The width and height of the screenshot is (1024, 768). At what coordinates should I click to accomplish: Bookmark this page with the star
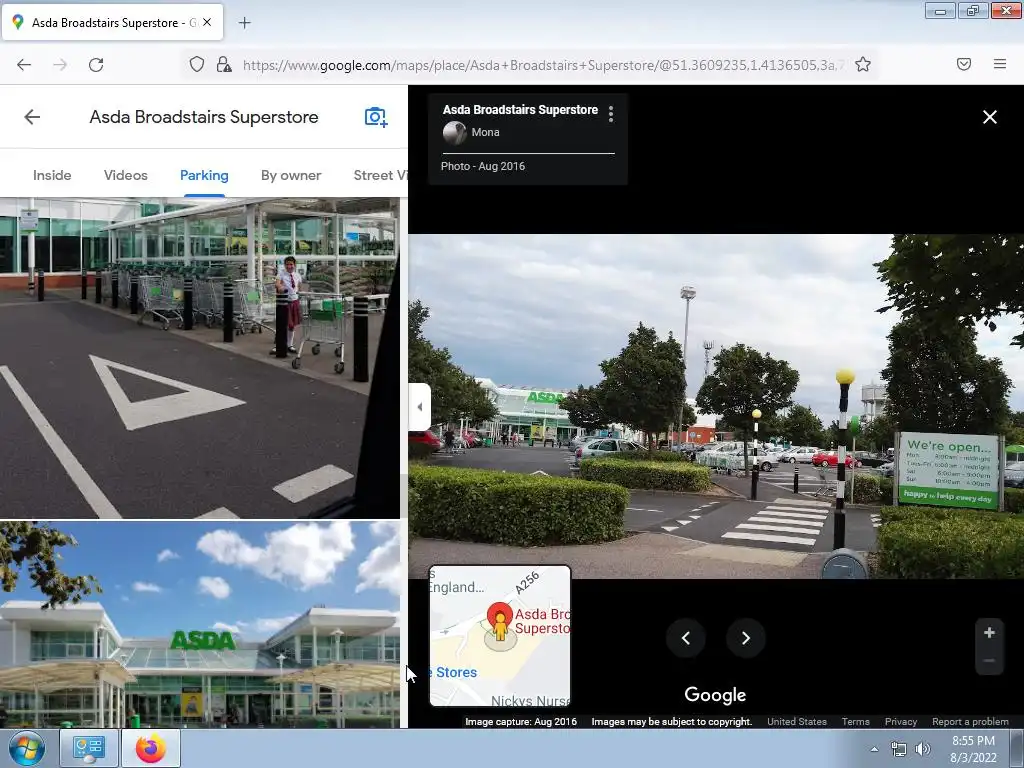click(x=863, y=65)
